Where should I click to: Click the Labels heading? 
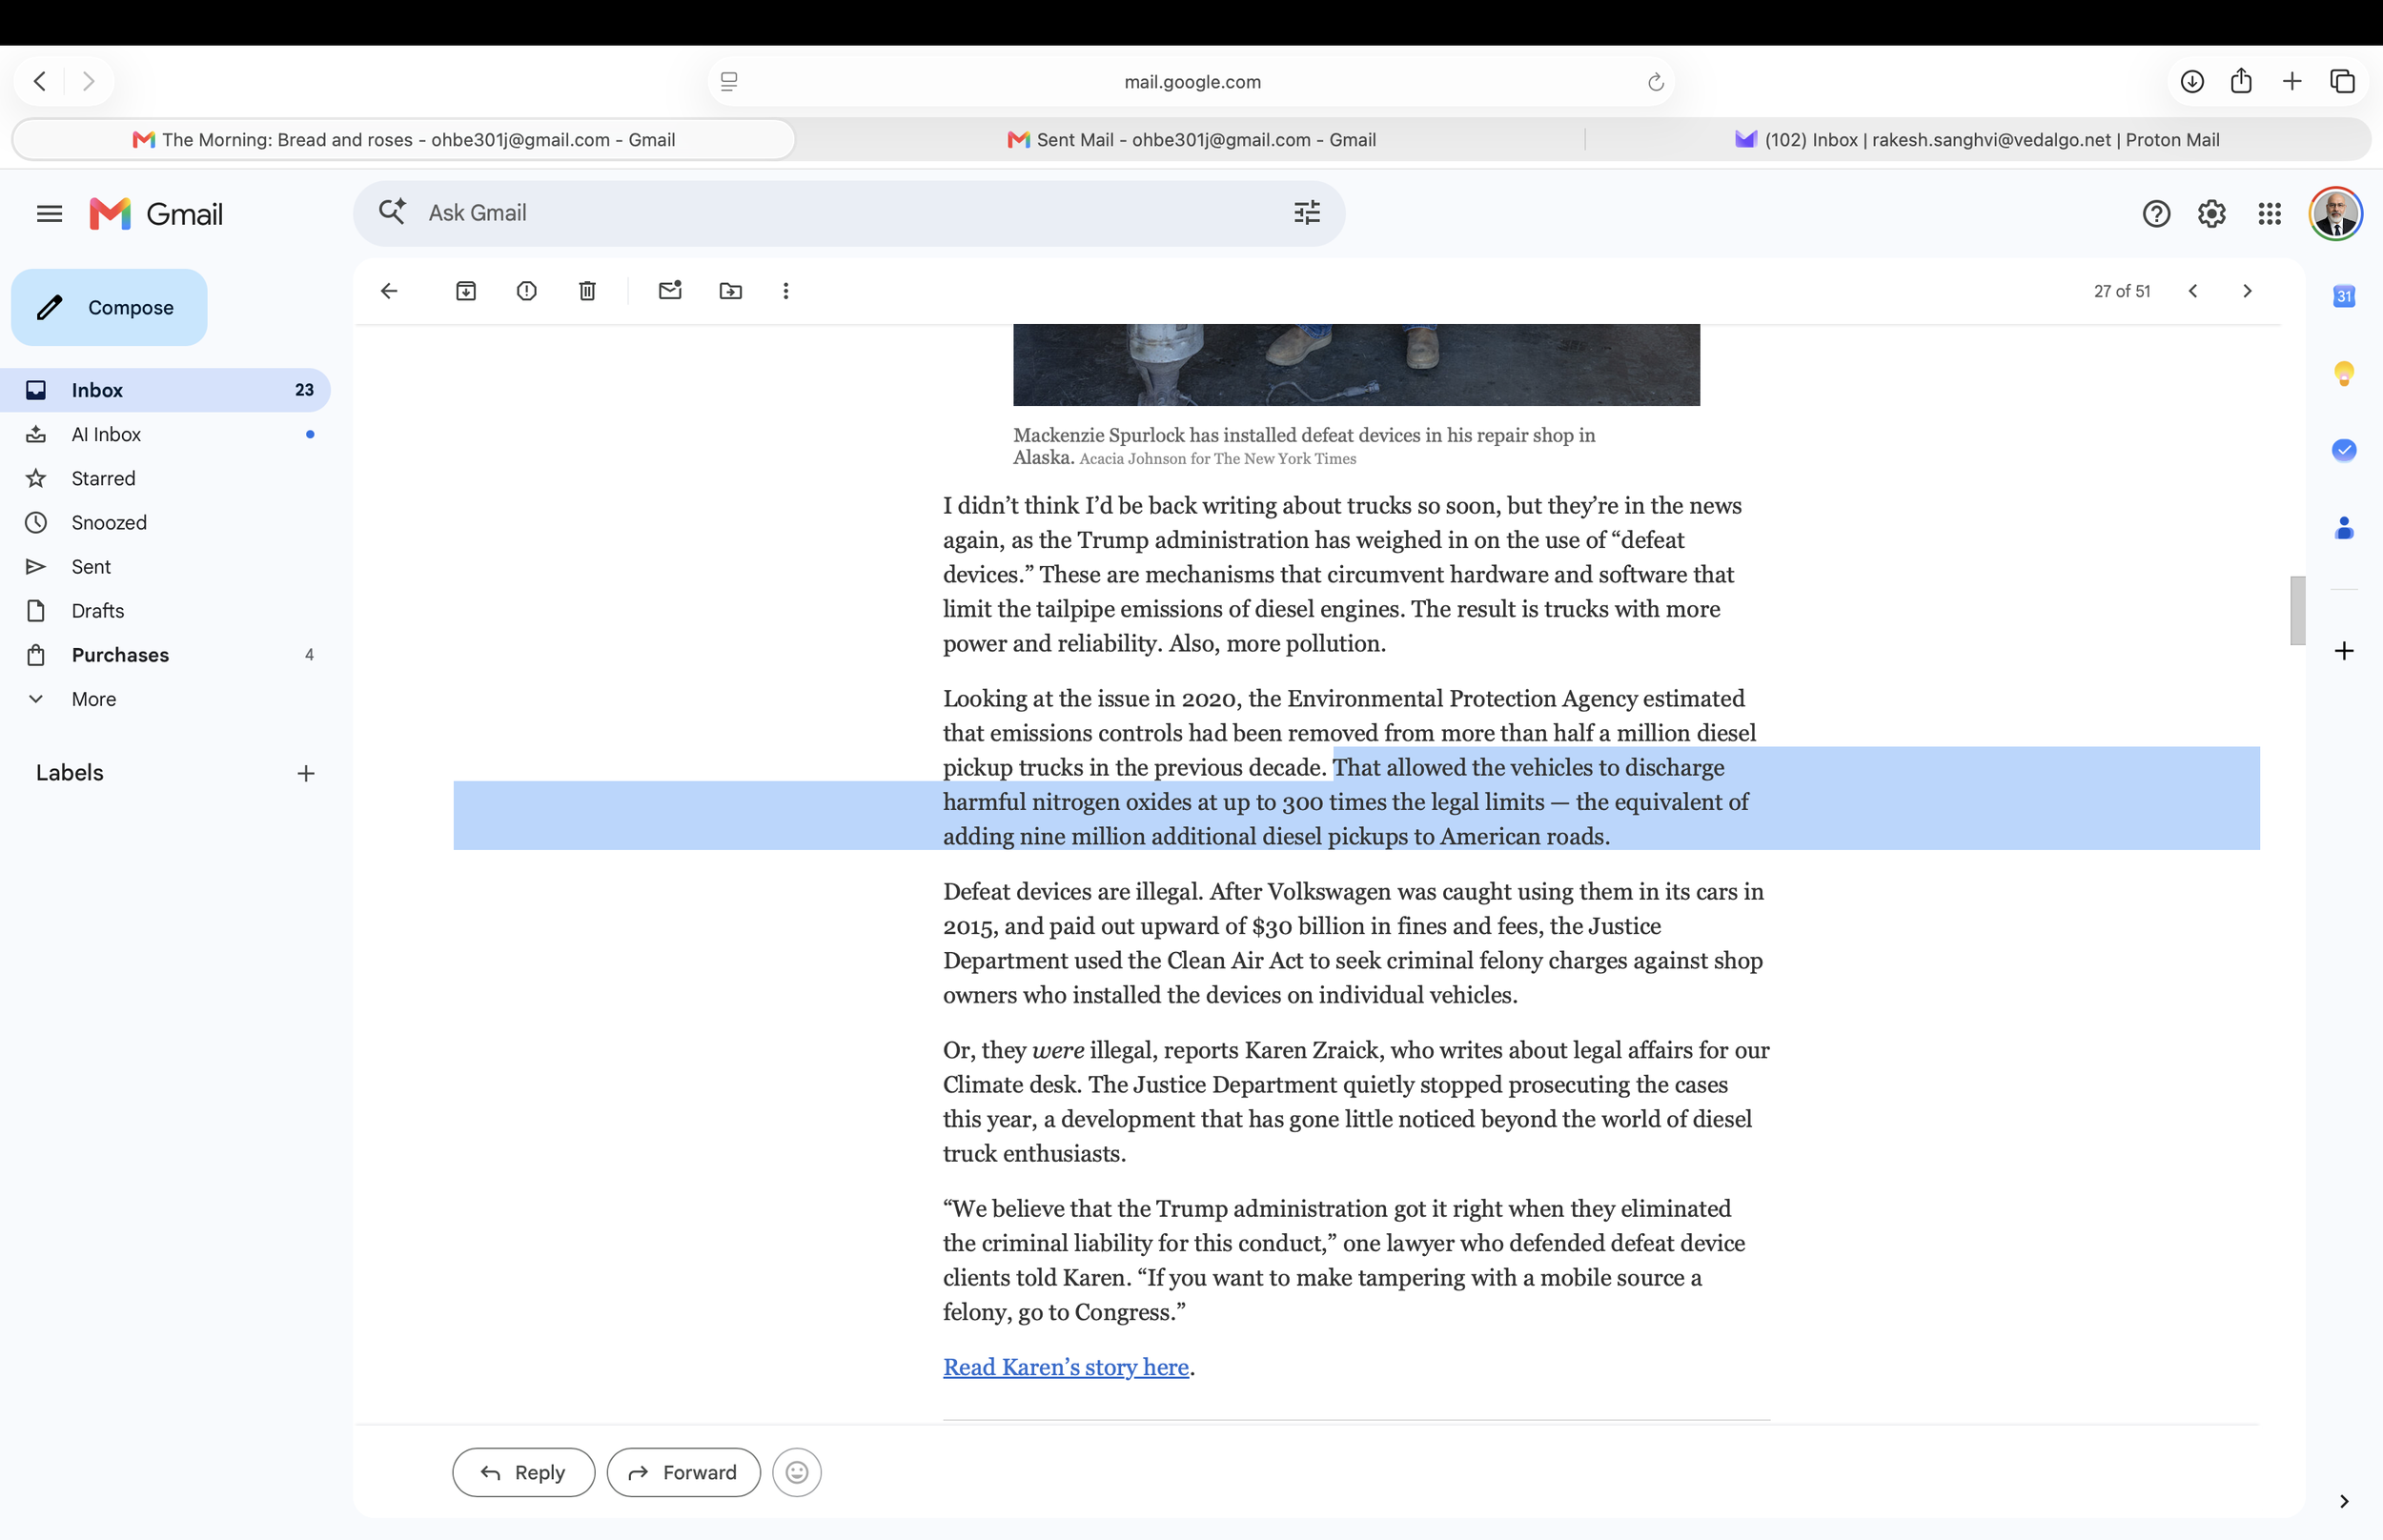(70, 773)
